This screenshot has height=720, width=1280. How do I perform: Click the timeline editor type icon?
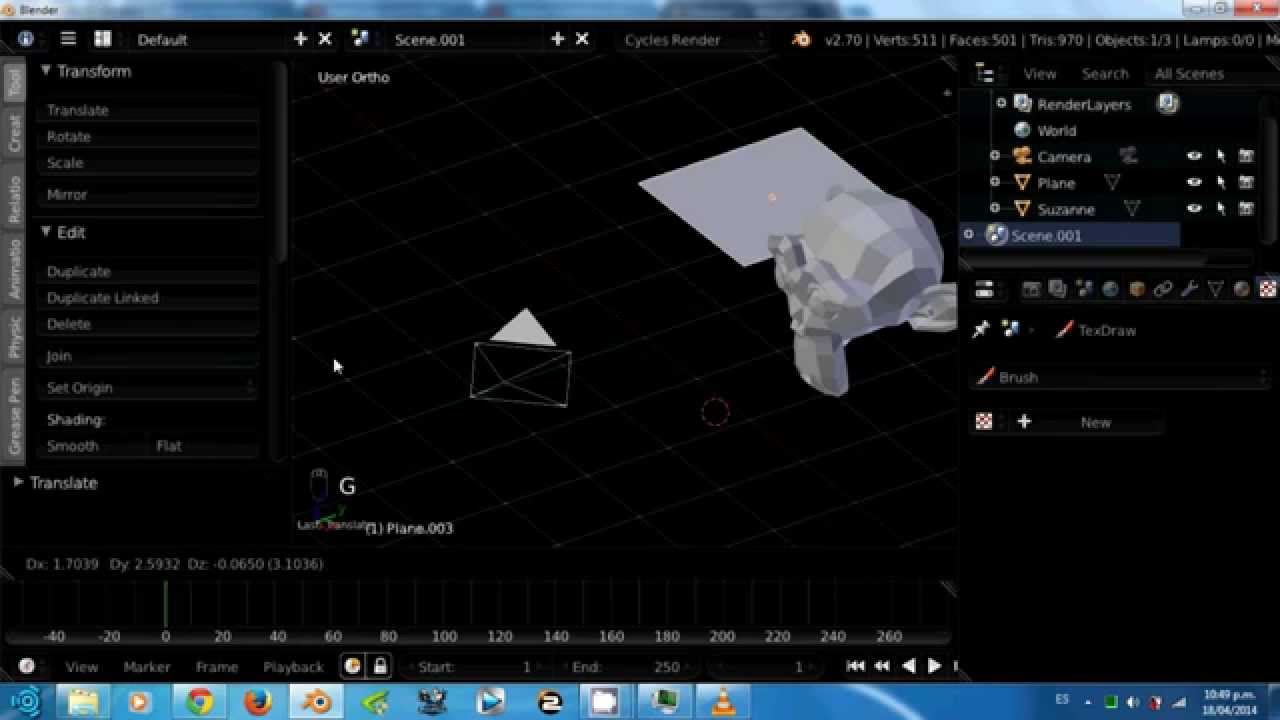tap(27, 666)
